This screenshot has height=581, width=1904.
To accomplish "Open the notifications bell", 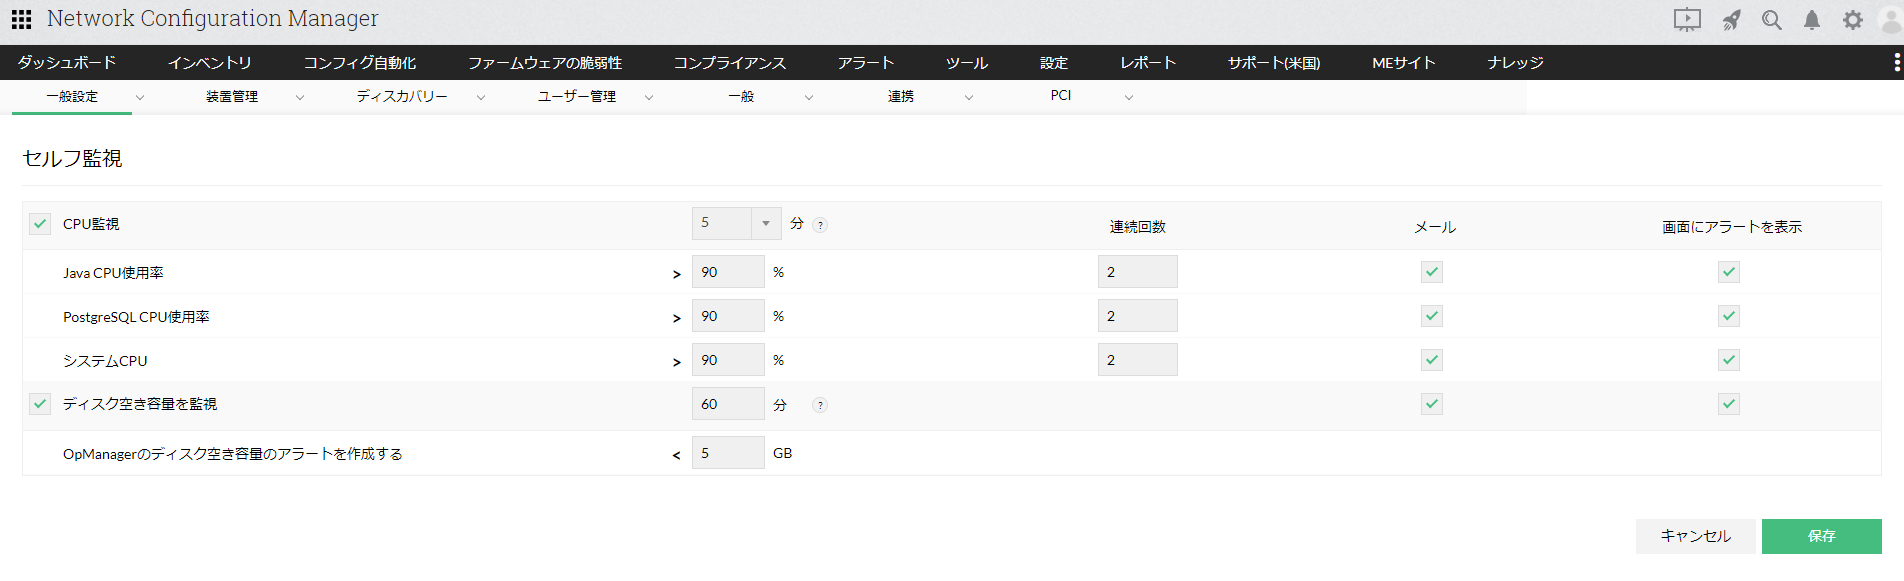I will 1811,20.
